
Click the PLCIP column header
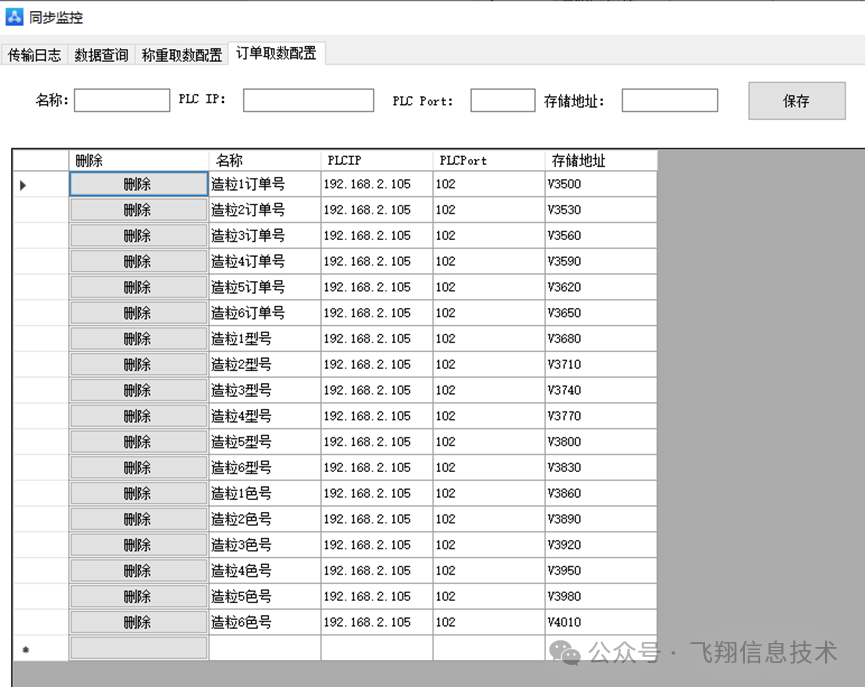[x=377, y=161]
